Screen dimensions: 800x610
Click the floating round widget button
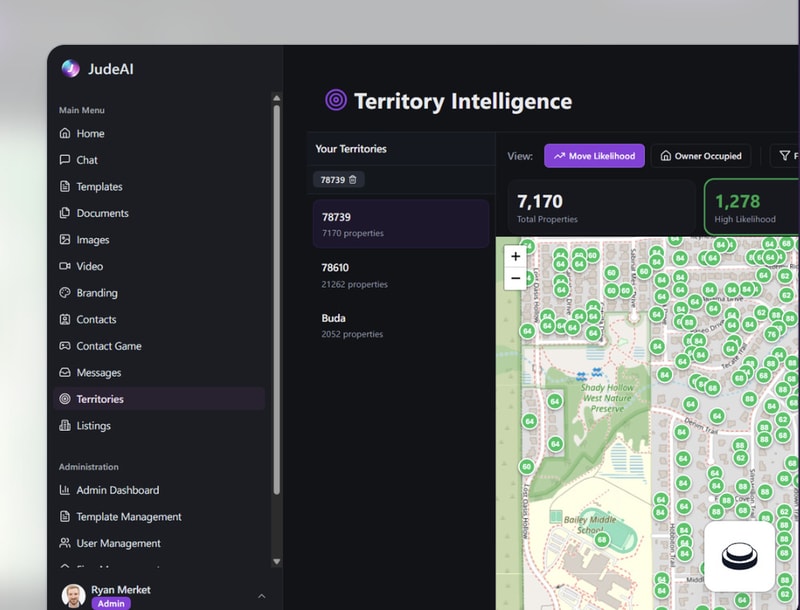pos(739,556)
